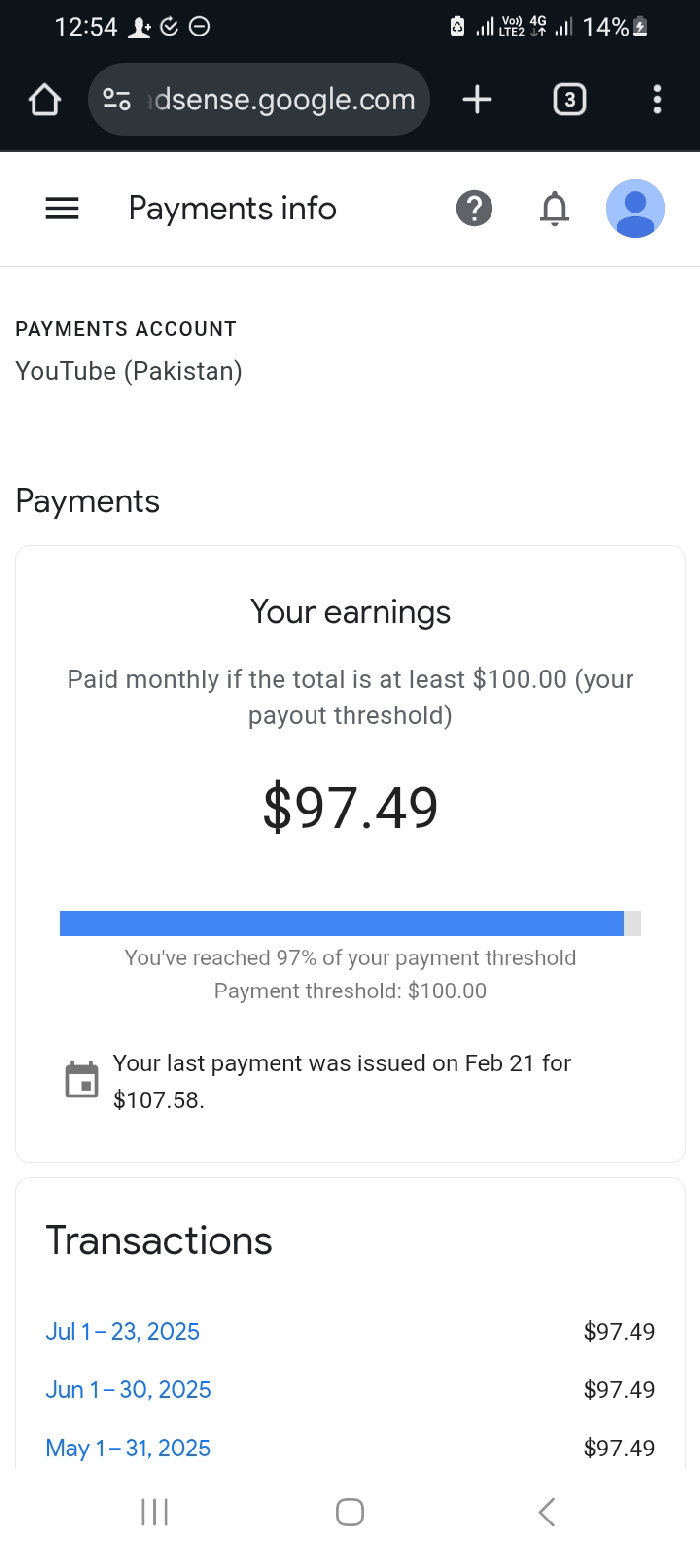Open the account profile avatar
Screen dimensions: 700x1556
click(635, 208)
